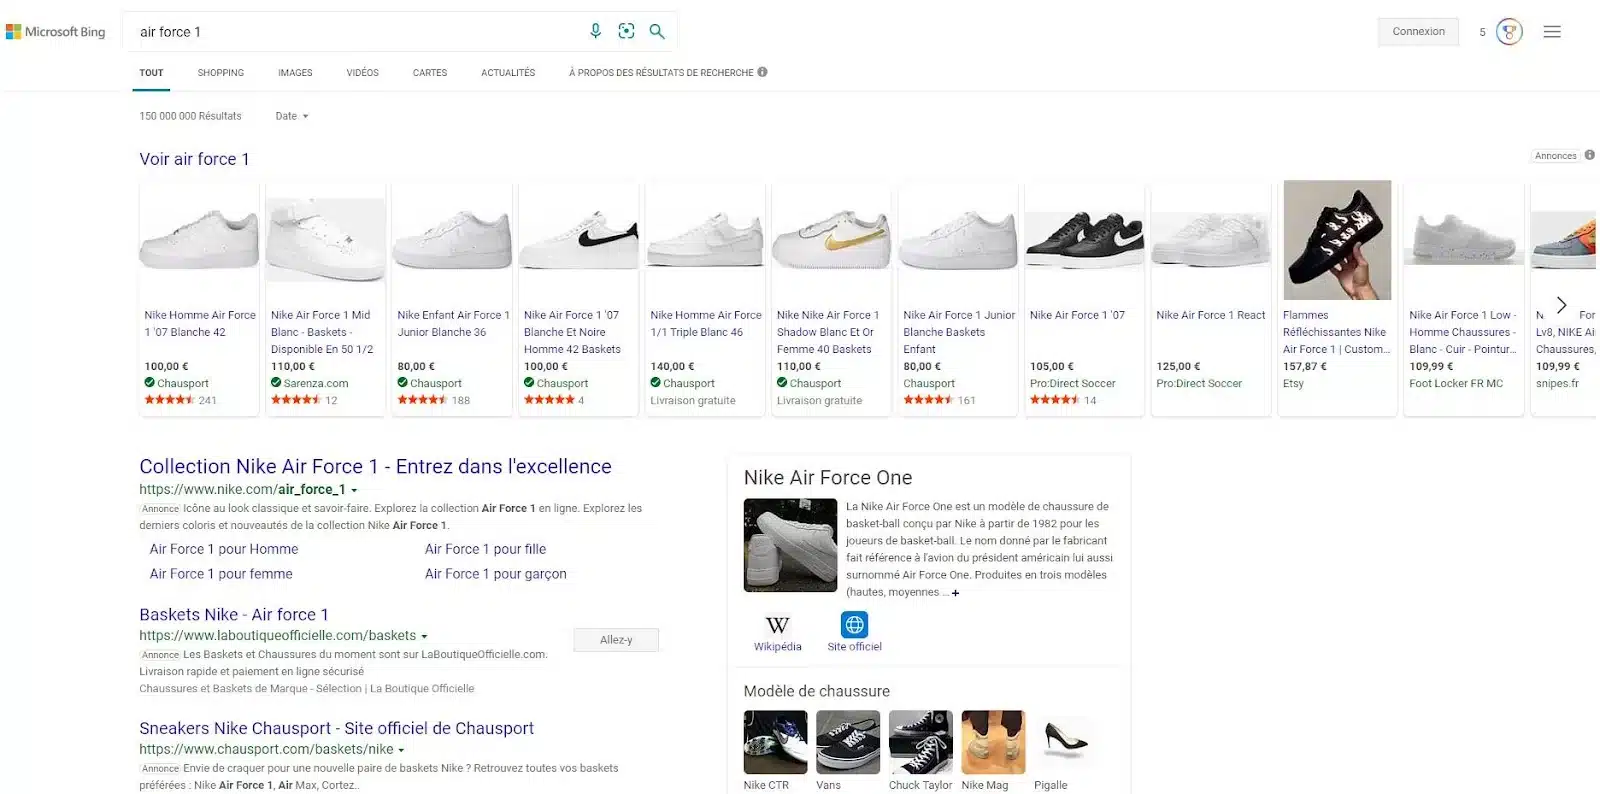Select Nike CTR shoe model thumbnail

(775, 743)
